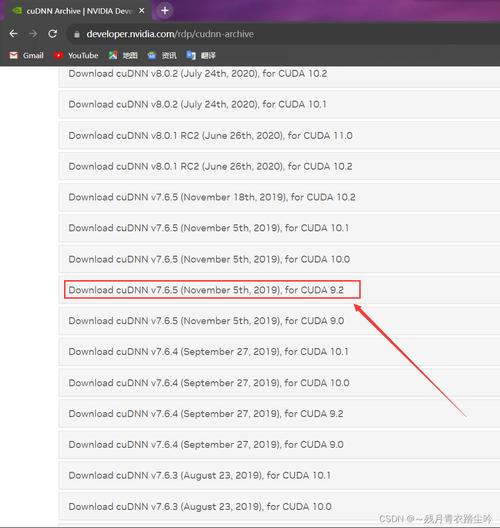The height and width of the screenshot is (528, 500).
Task: Click the browser back arrow
Action: 13,34
